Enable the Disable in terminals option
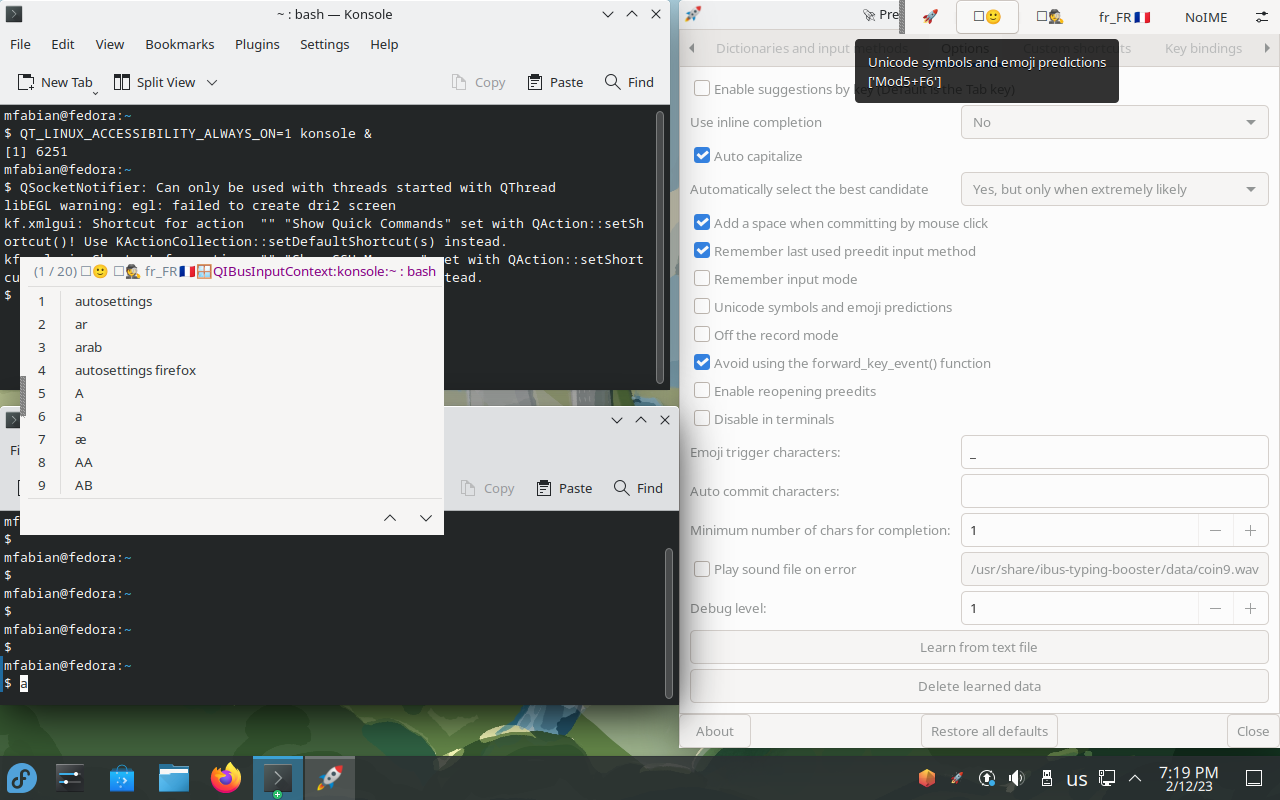Viewport: 1280px width, 800px height. [x=702, y=418]
